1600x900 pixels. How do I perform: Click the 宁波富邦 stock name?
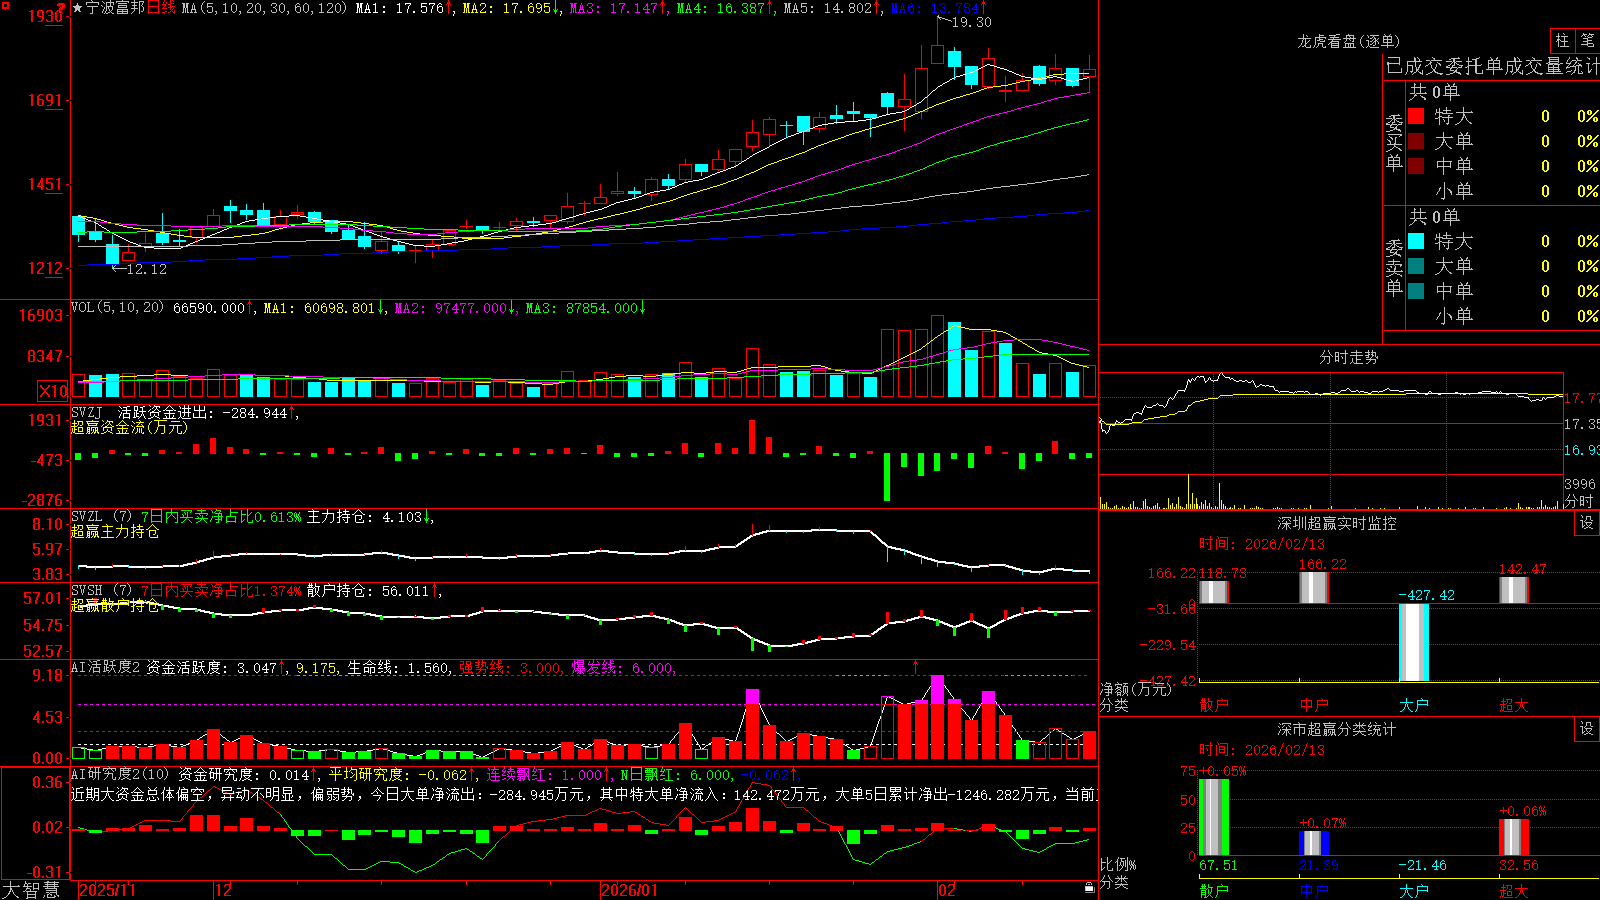(x=115, y=8)
